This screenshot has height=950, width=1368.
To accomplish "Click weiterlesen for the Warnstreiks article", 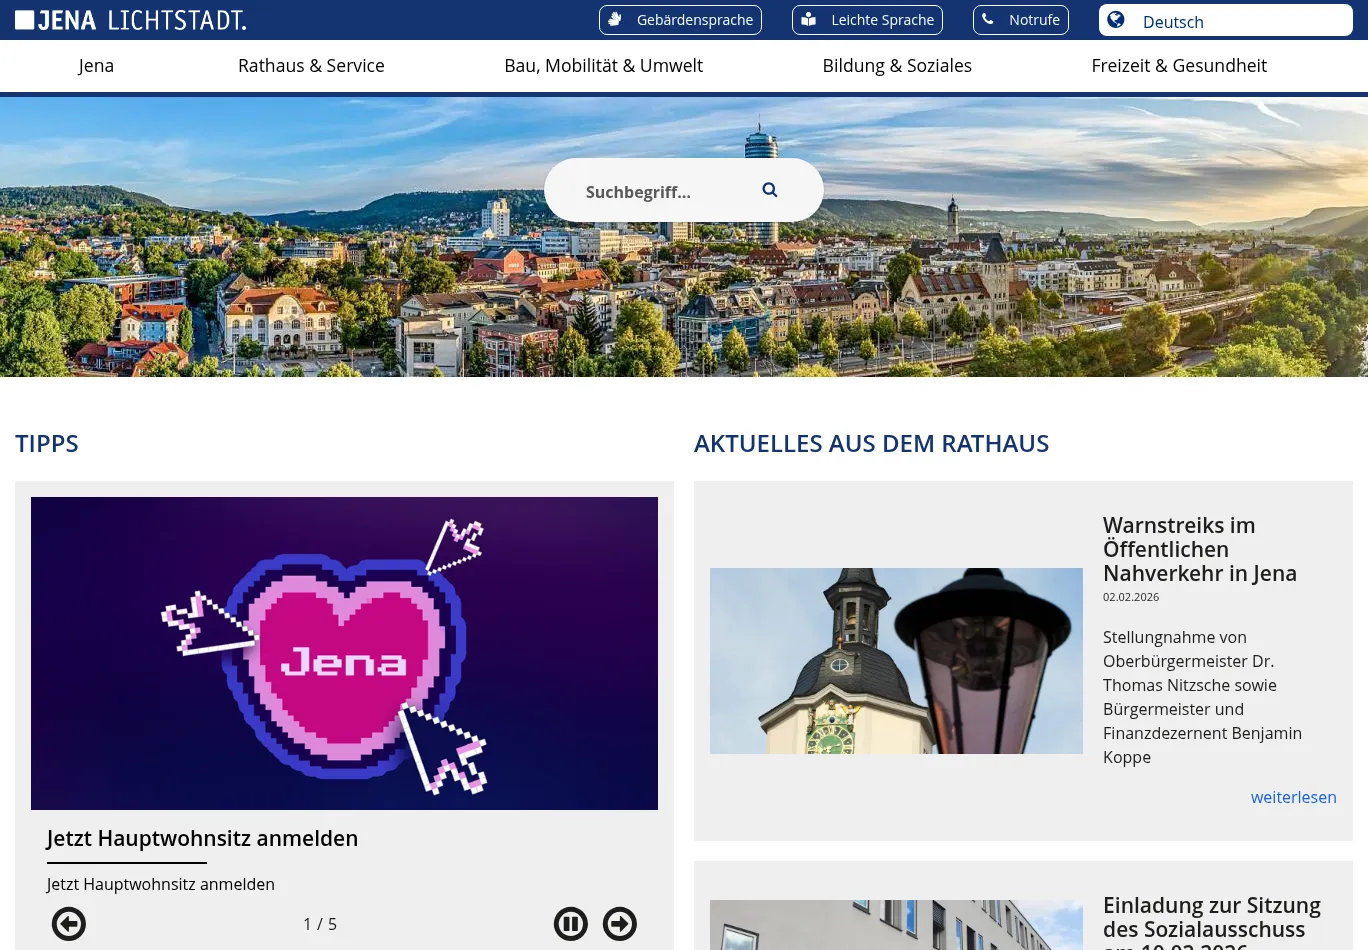I will [x=1293, y=797].
